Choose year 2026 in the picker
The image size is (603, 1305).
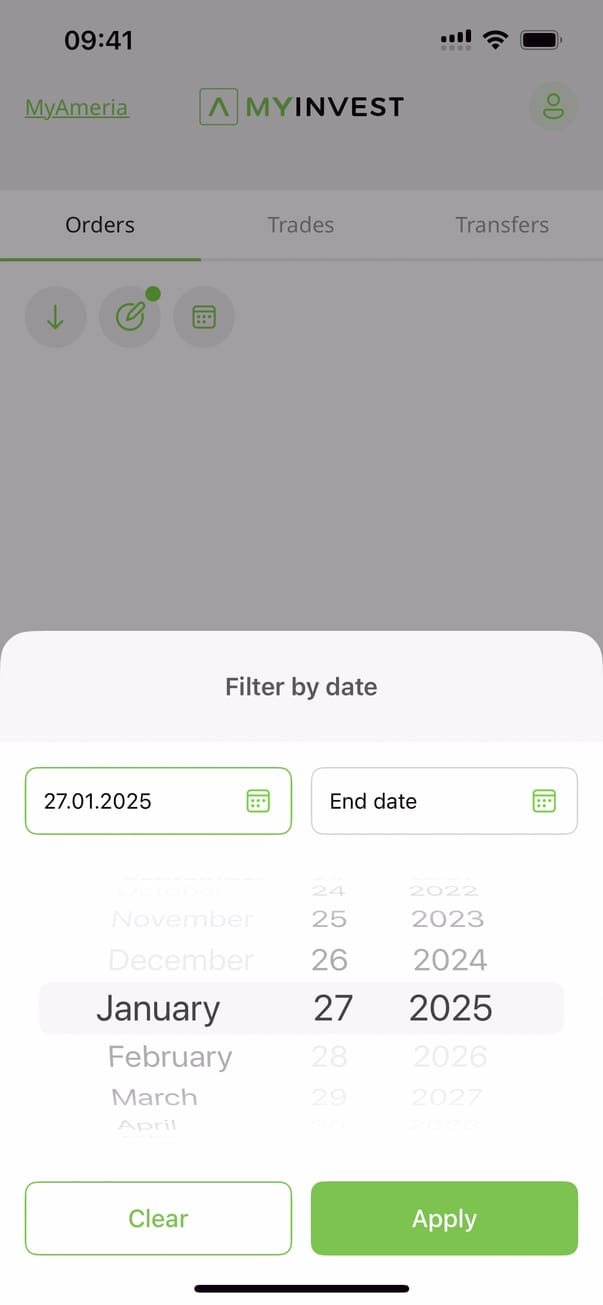(450, 1056)
